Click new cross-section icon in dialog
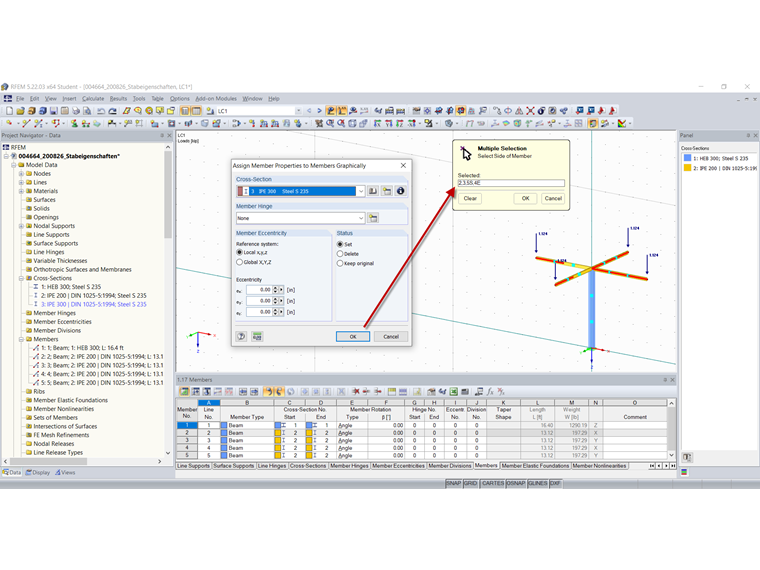This screenshot has height=570, width=760. [x=387, y=191]
